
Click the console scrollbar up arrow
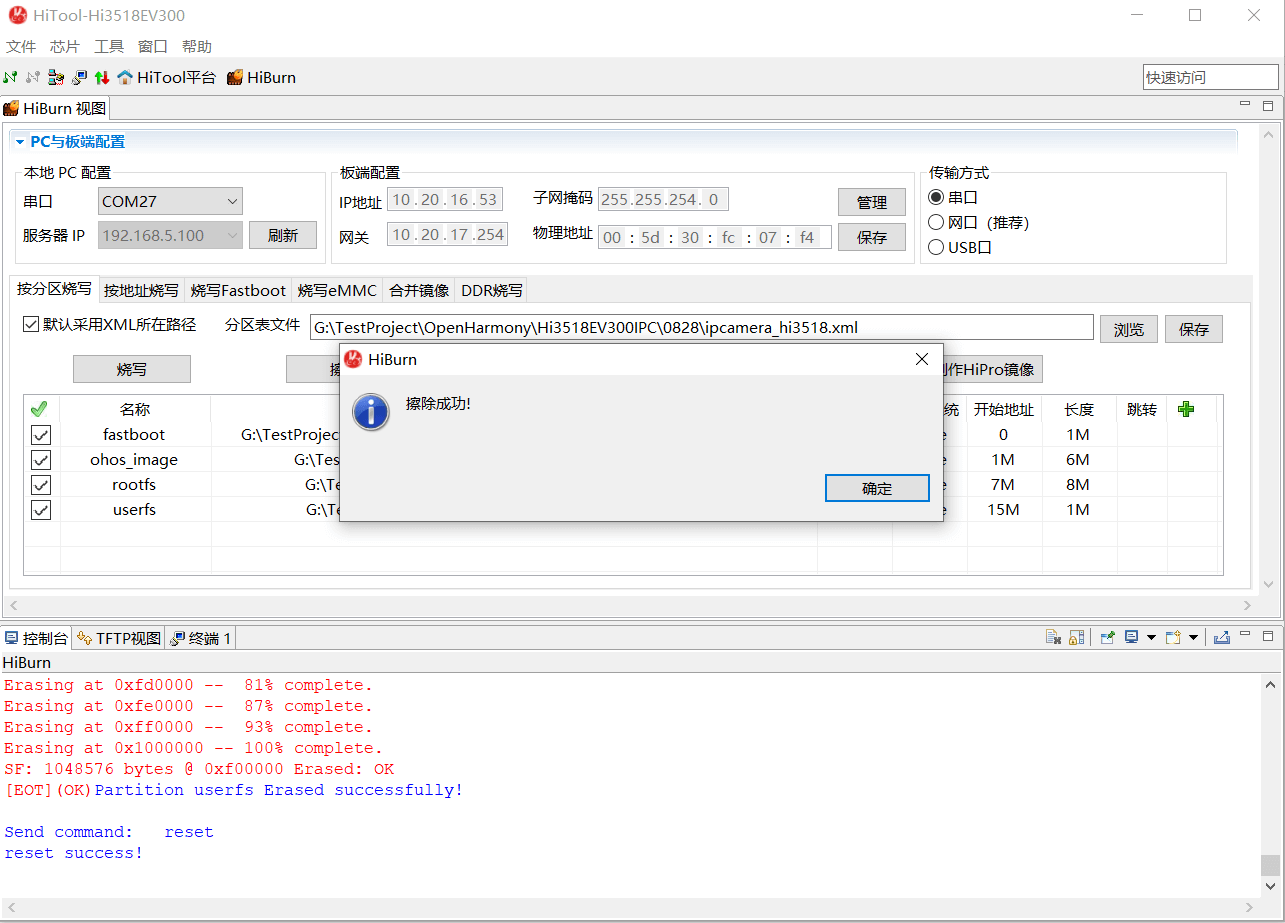1270,685
